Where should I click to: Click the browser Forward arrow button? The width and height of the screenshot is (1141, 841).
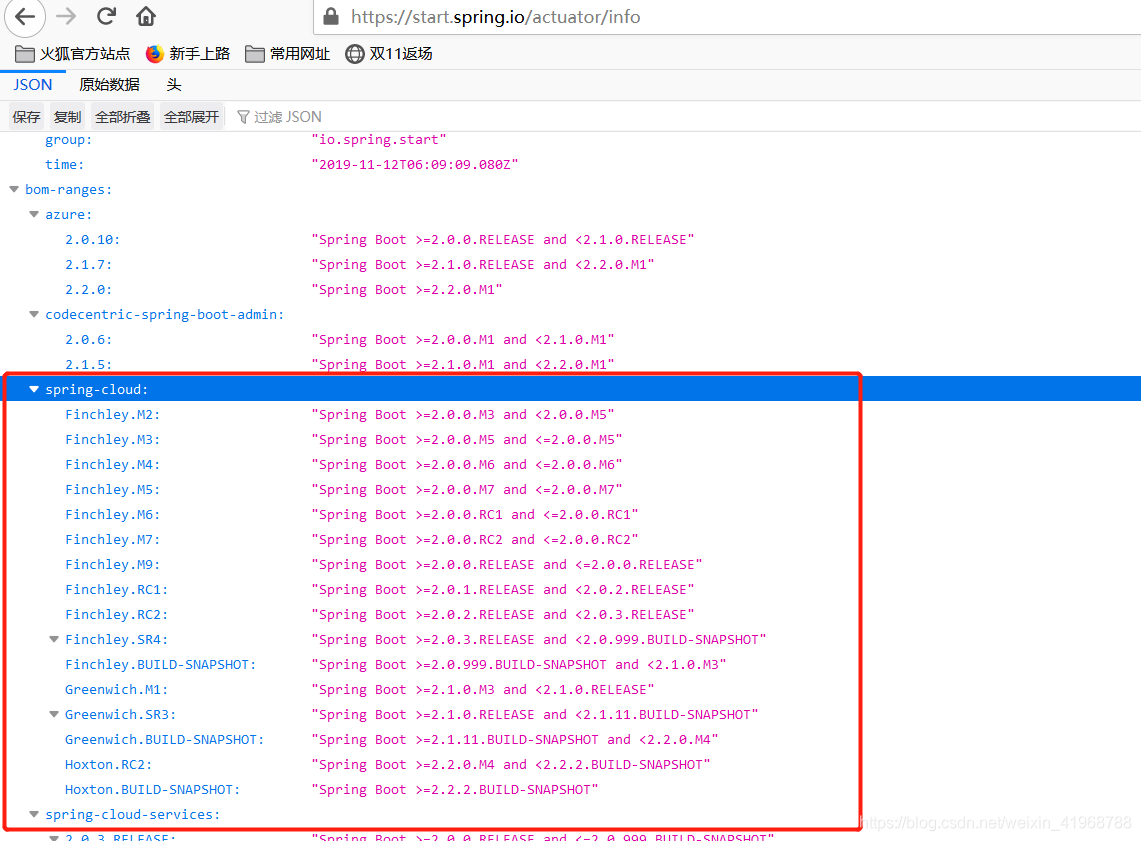point(66,16)
